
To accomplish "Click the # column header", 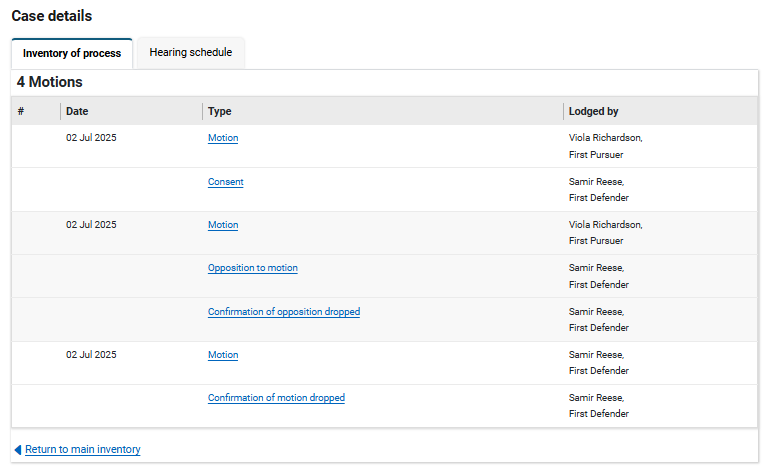I will (21, 111).
